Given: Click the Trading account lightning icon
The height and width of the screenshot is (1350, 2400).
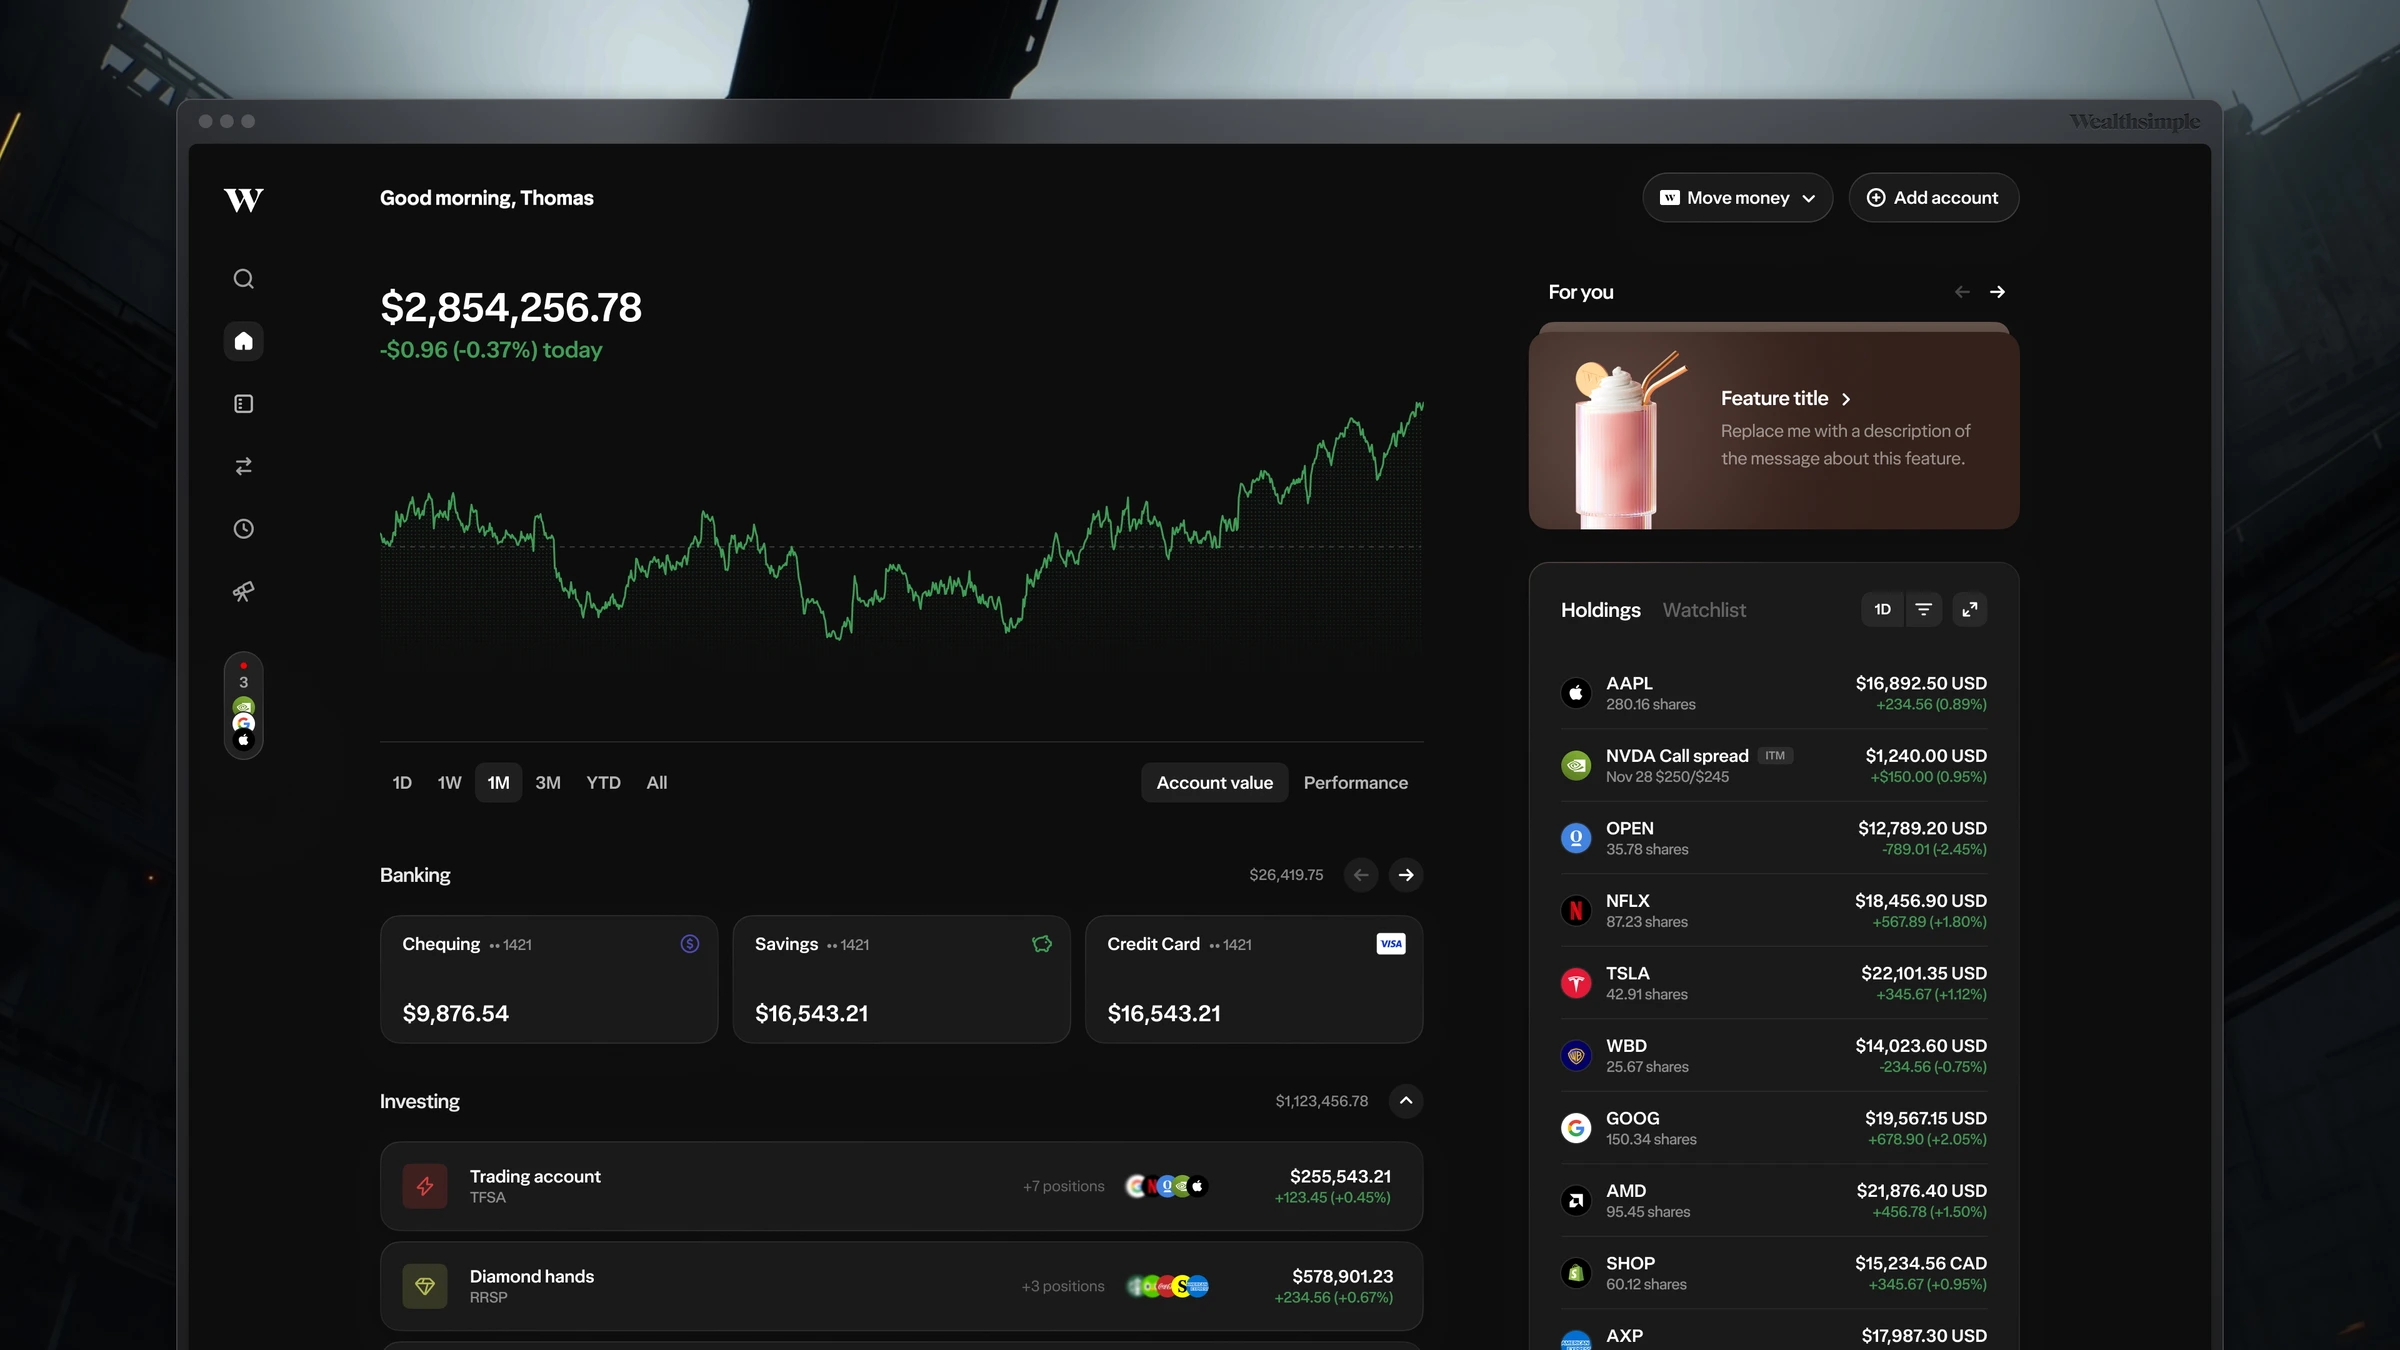Looking at the screenshot, I should [x=425, y=1186].
